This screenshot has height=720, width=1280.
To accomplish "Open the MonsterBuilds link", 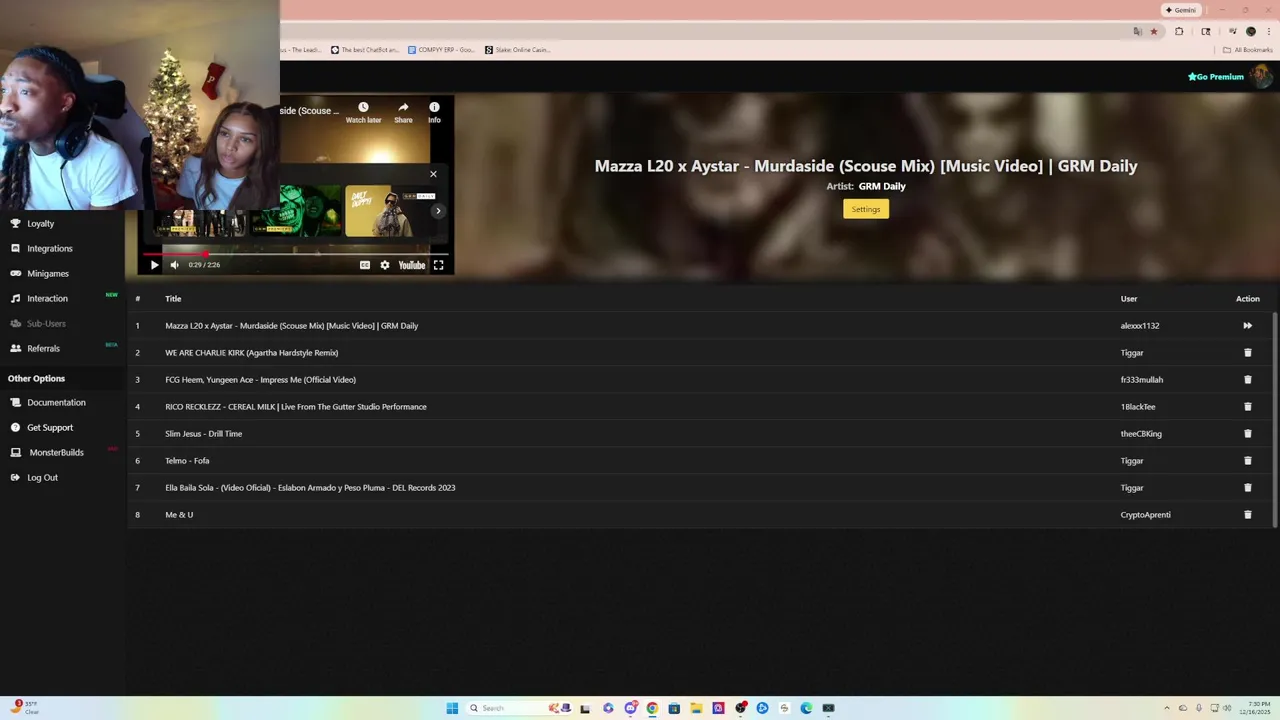I will point(56,453).
